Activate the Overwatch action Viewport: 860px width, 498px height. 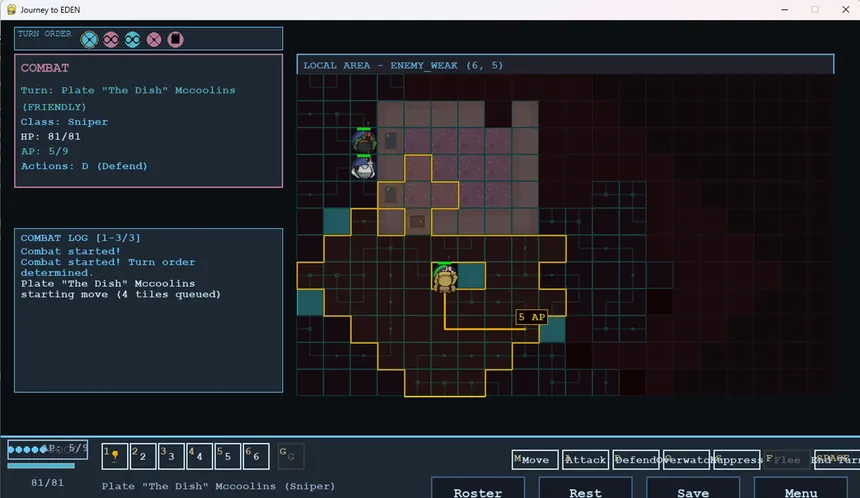686,460
